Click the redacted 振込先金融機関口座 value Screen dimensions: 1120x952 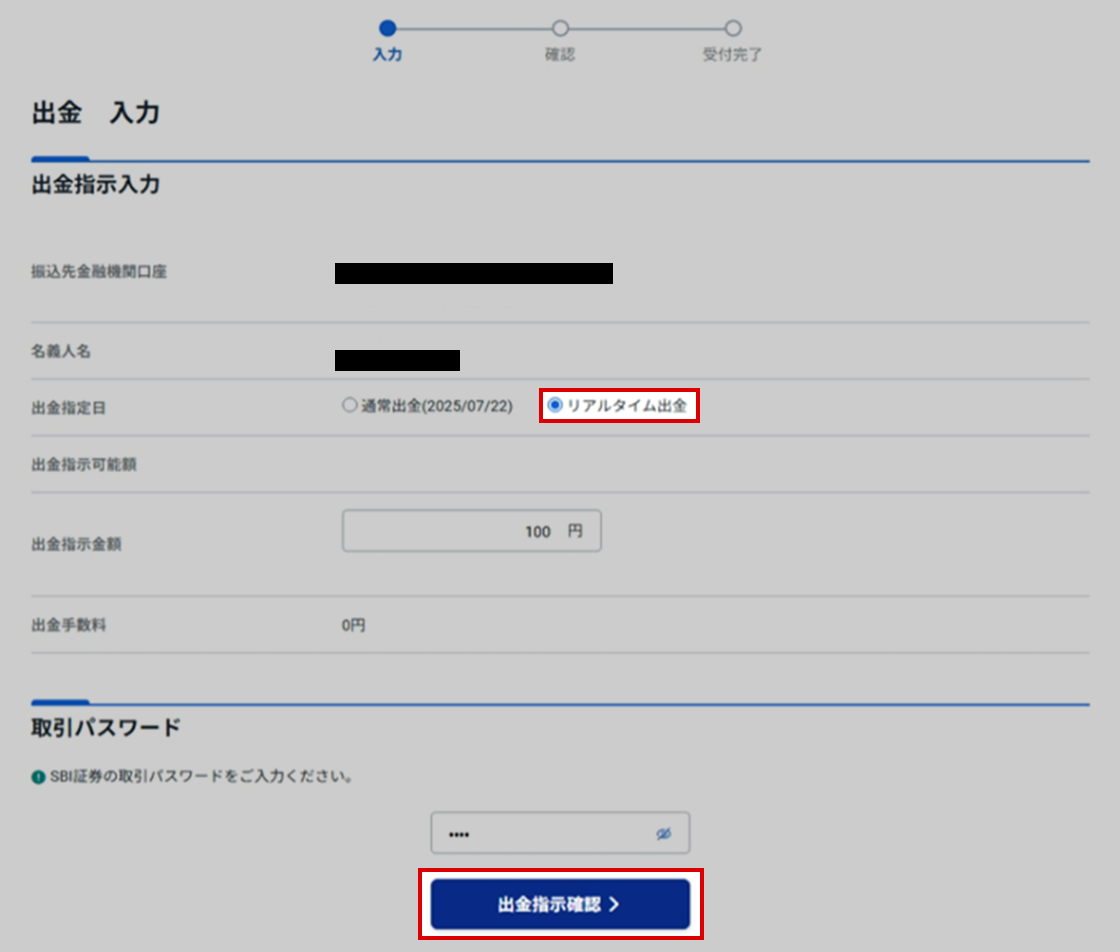[473, 273]
